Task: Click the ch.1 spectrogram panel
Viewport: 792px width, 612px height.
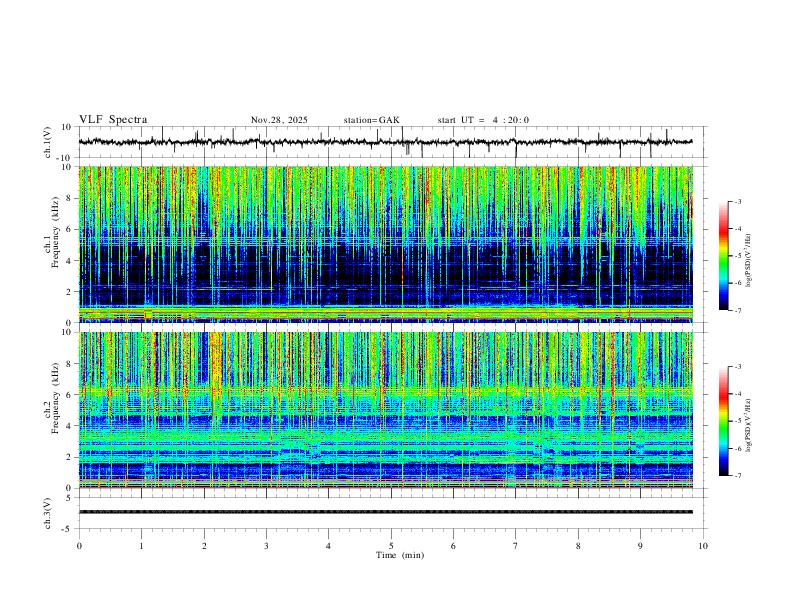Action: [386, 244]
